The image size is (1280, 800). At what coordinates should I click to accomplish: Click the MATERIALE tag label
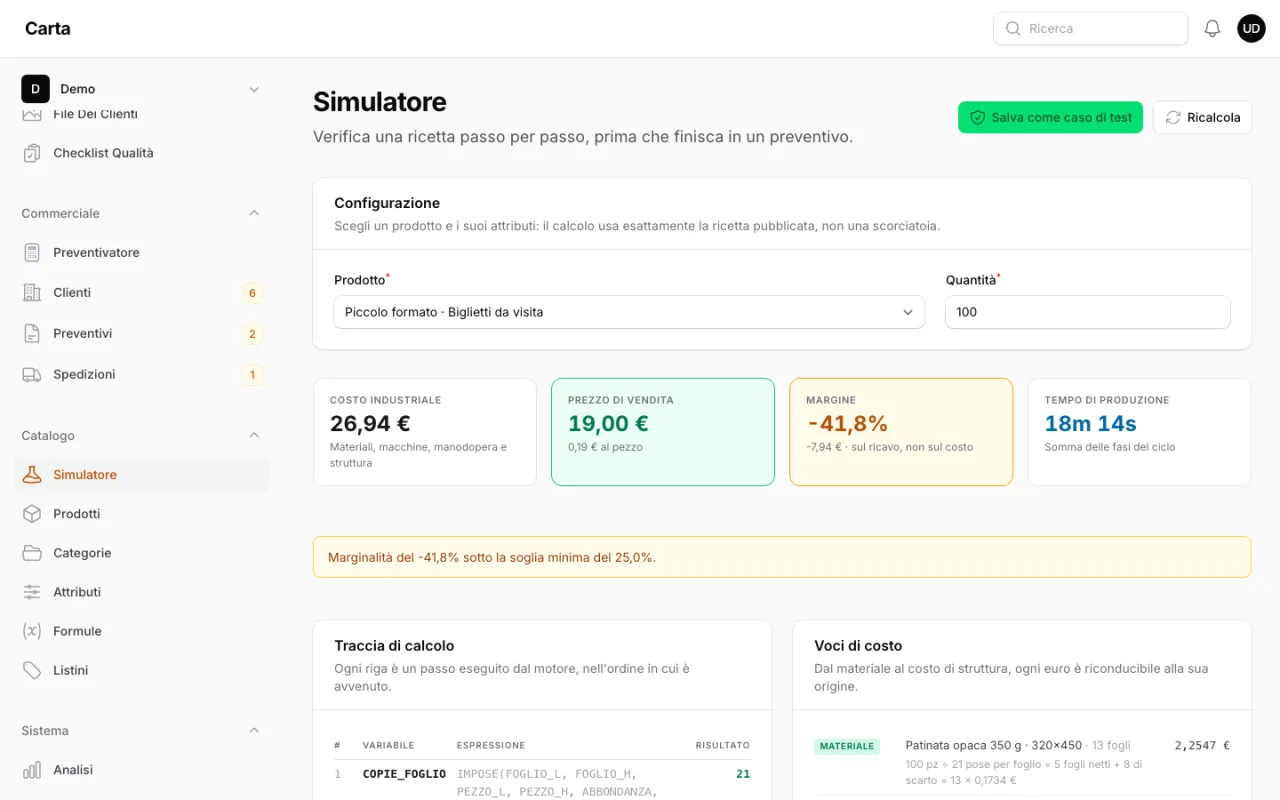(847, 746)
